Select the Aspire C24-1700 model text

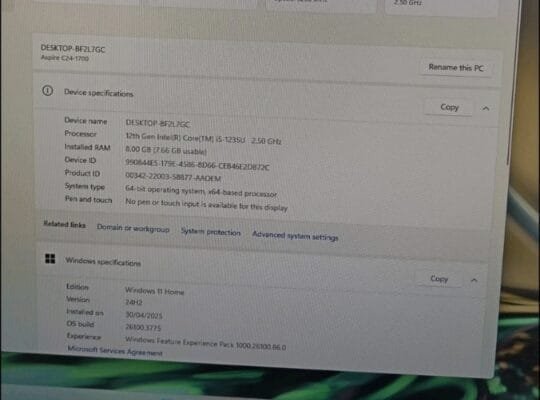point(65,58)
